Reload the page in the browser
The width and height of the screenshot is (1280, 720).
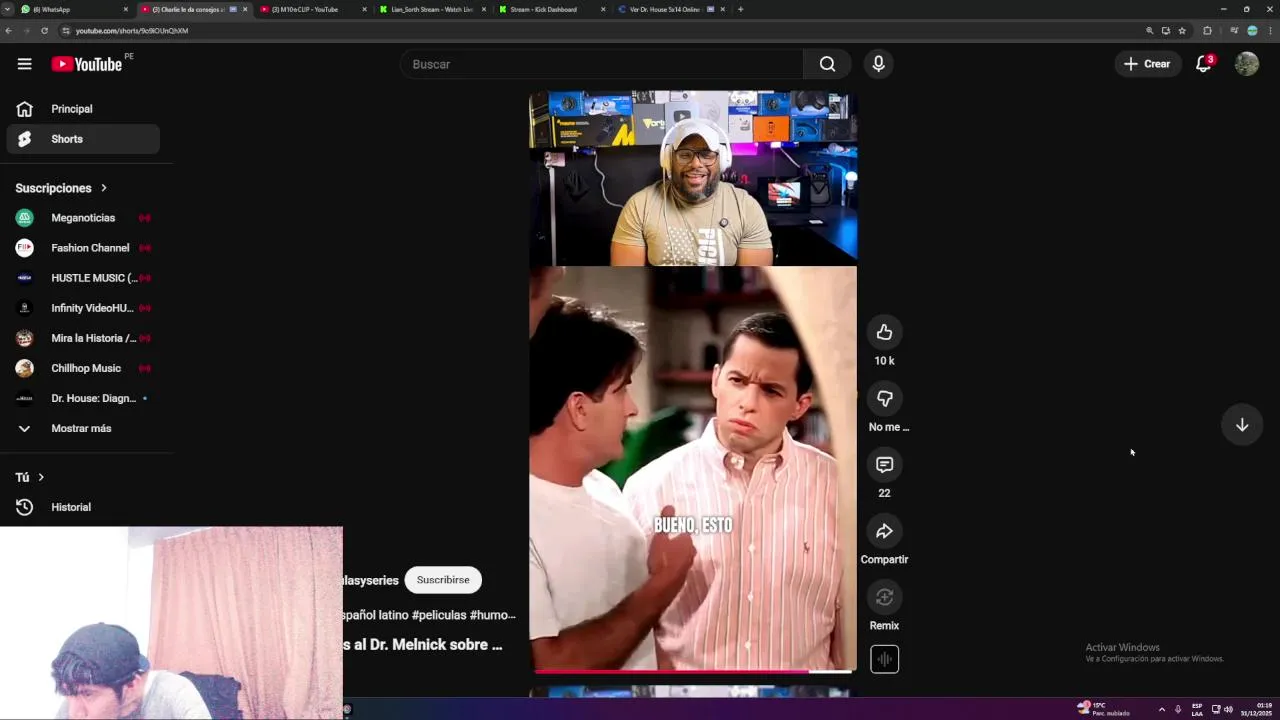click(44, 31)
